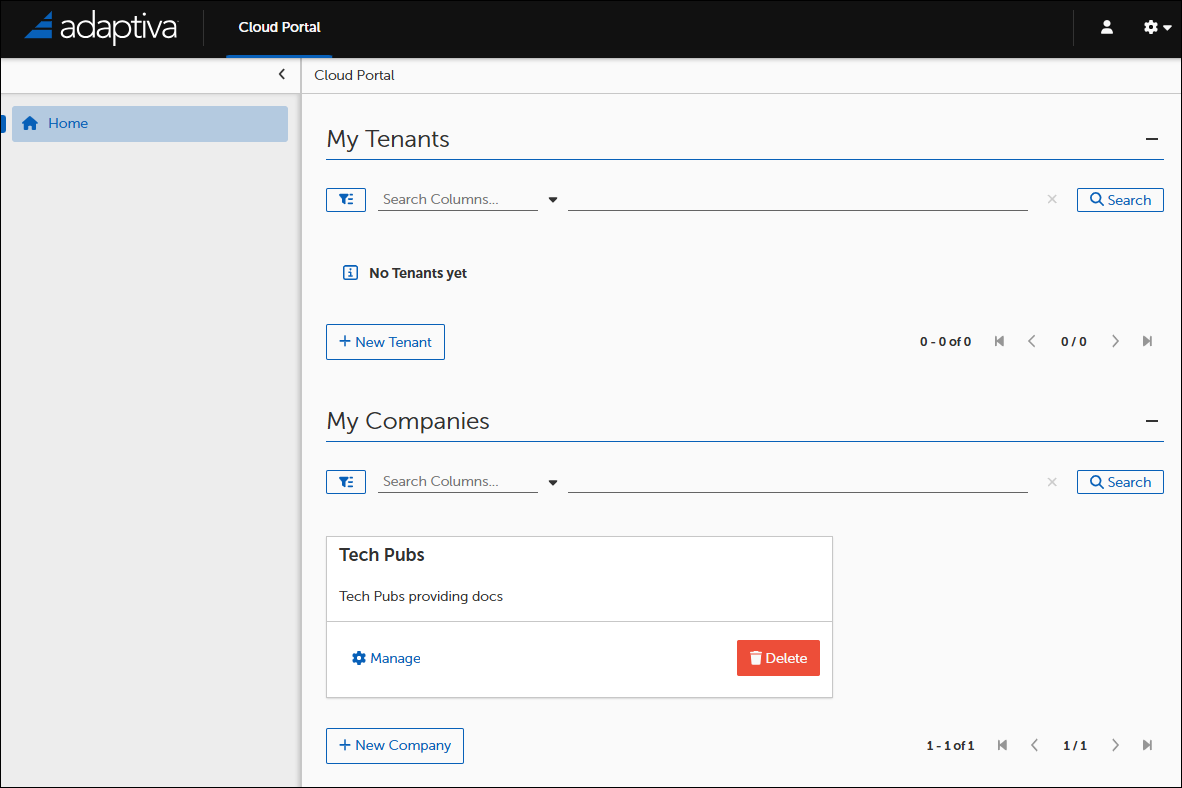Open My Companies filter icon button
The height and width of the screenshot is (788, 1182).
pos(346,482)
